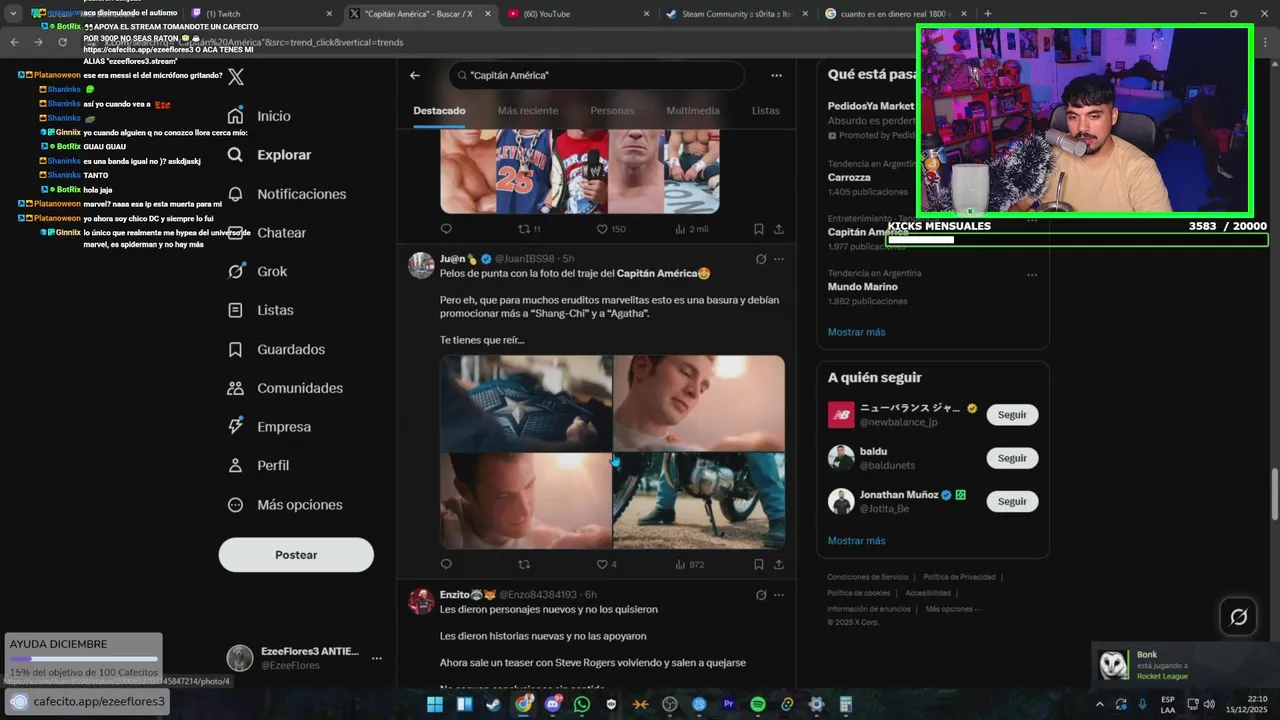Viewport: 1280px width, 720px height.
Task: Click the Postear button
Action: [296, 555]
